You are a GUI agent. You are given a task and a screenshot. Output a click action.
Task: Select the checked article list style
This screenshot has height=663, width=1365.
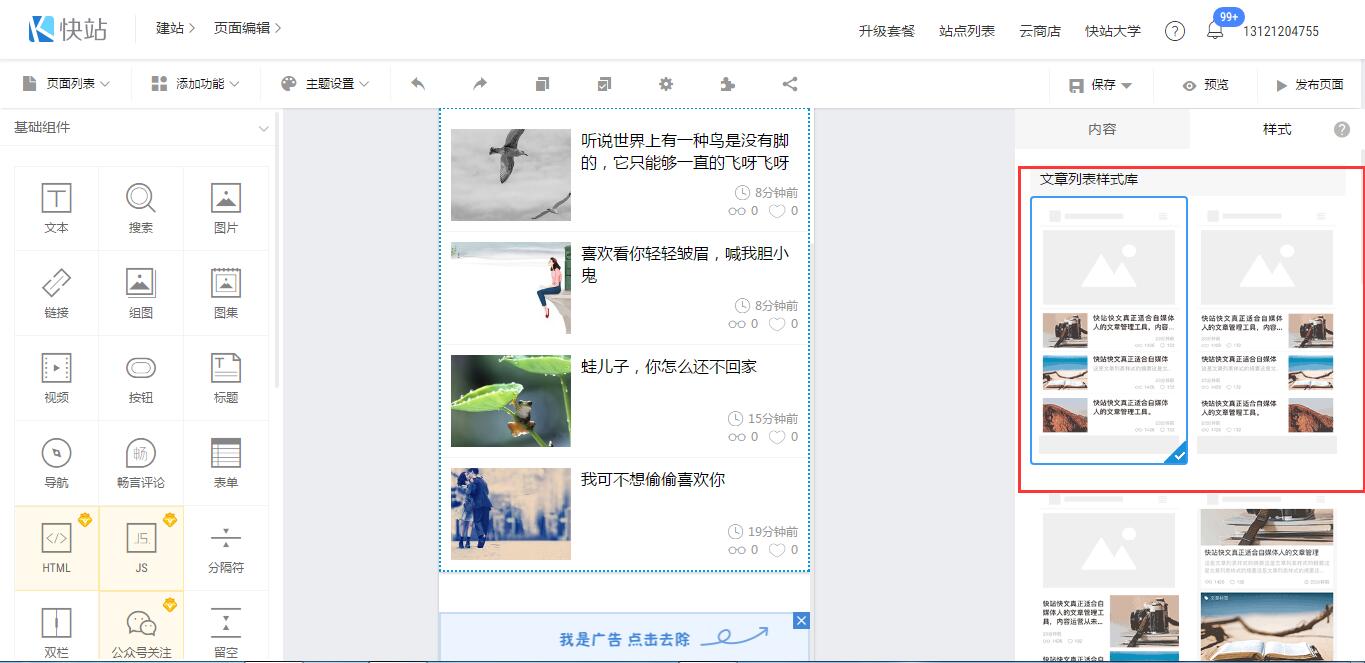tap(1108, 330)
